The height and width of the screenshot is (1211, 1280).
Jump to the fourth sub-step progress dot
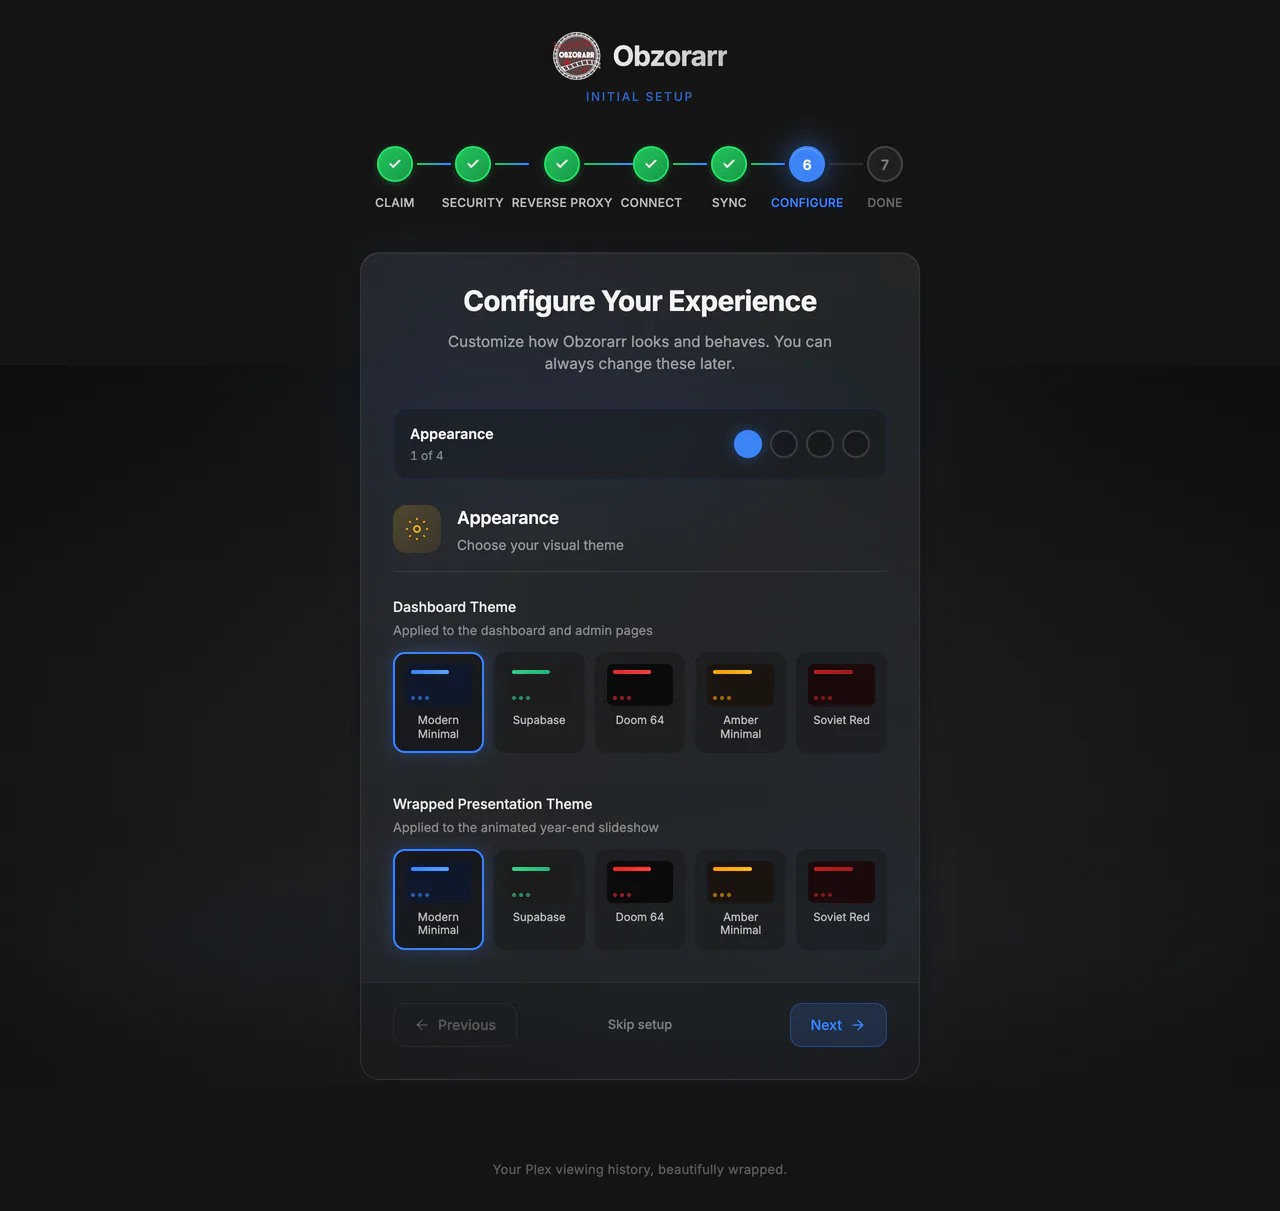(856, 444)
